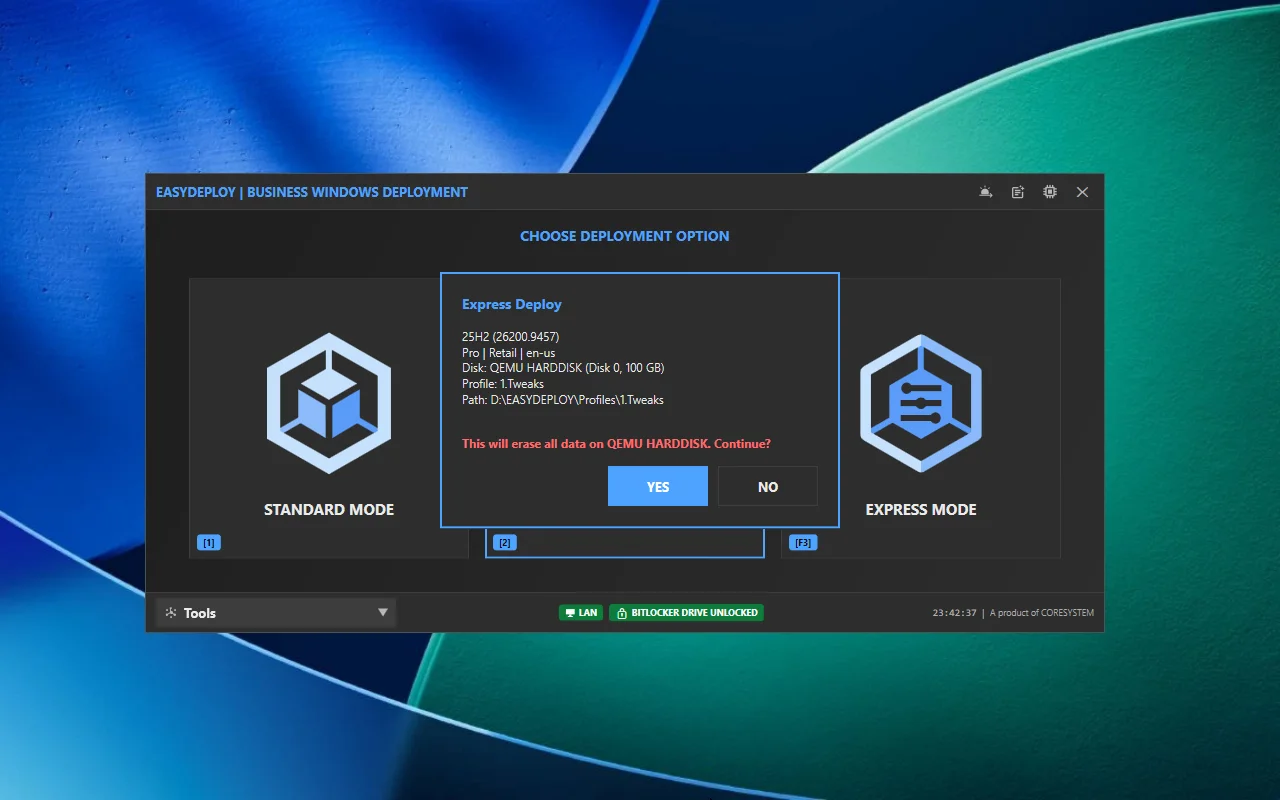Click the Tools dropdown arrow
The image size is (1280, 800).
coord(382,613)
